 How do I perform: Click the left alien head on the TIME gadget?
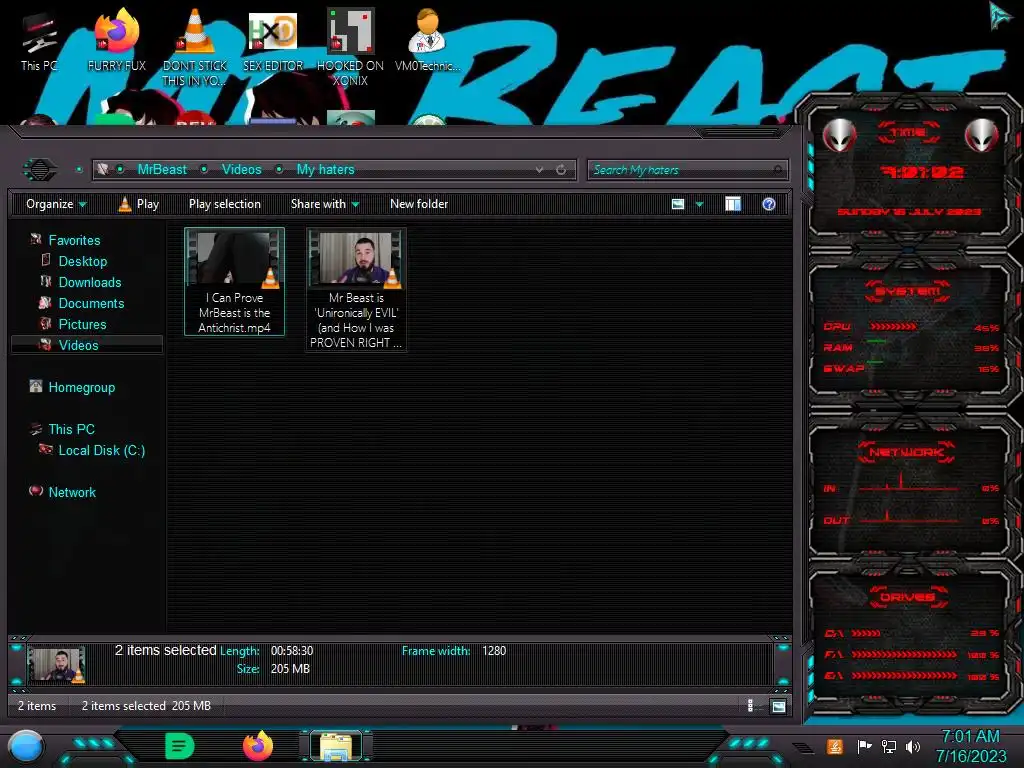click(839, 135)
